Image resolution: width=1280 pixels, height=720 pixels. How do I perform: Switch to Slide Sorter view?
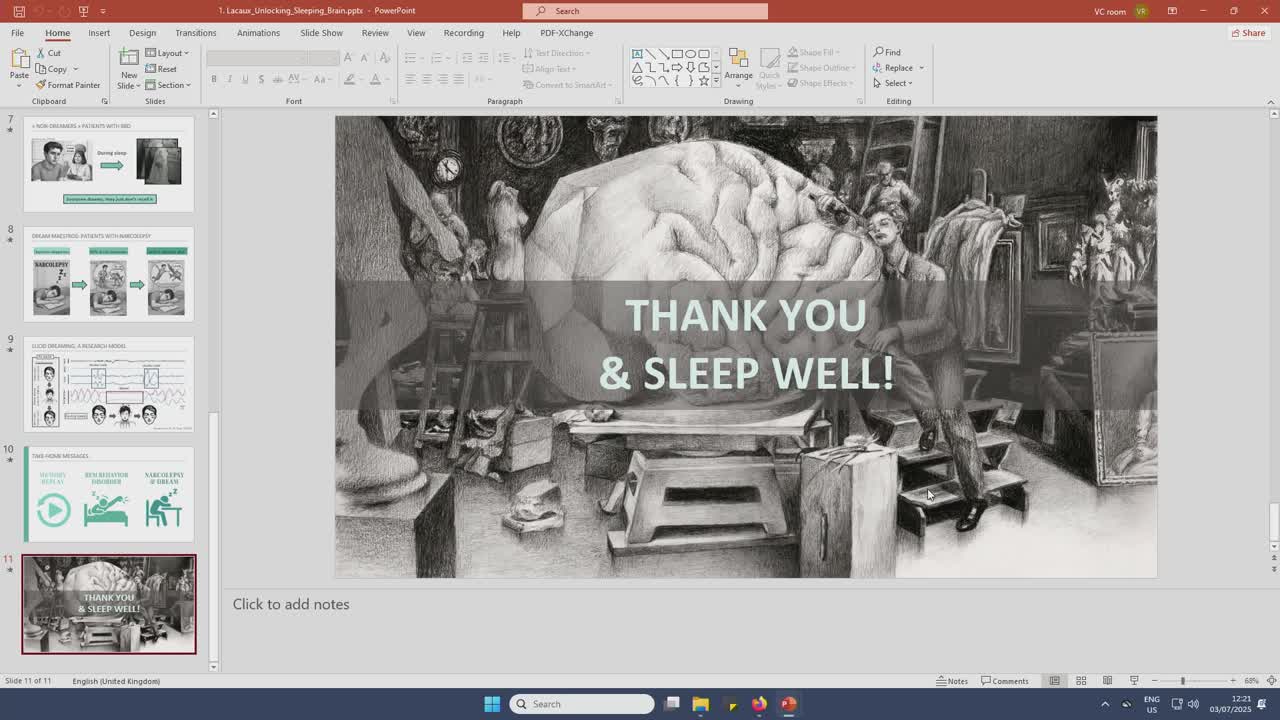pyautogui.click(x=1081, y=681)
